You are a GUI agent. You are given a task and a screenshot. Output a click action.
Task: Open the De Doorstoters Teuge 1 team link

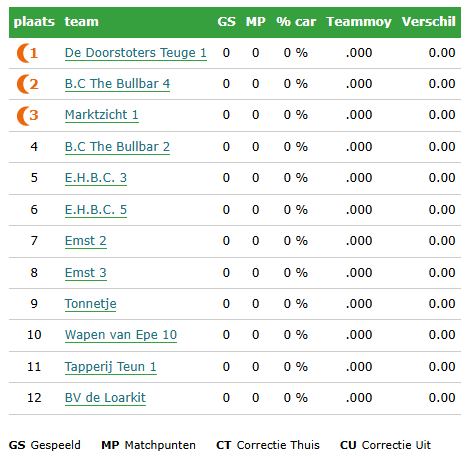pos(136,53)
